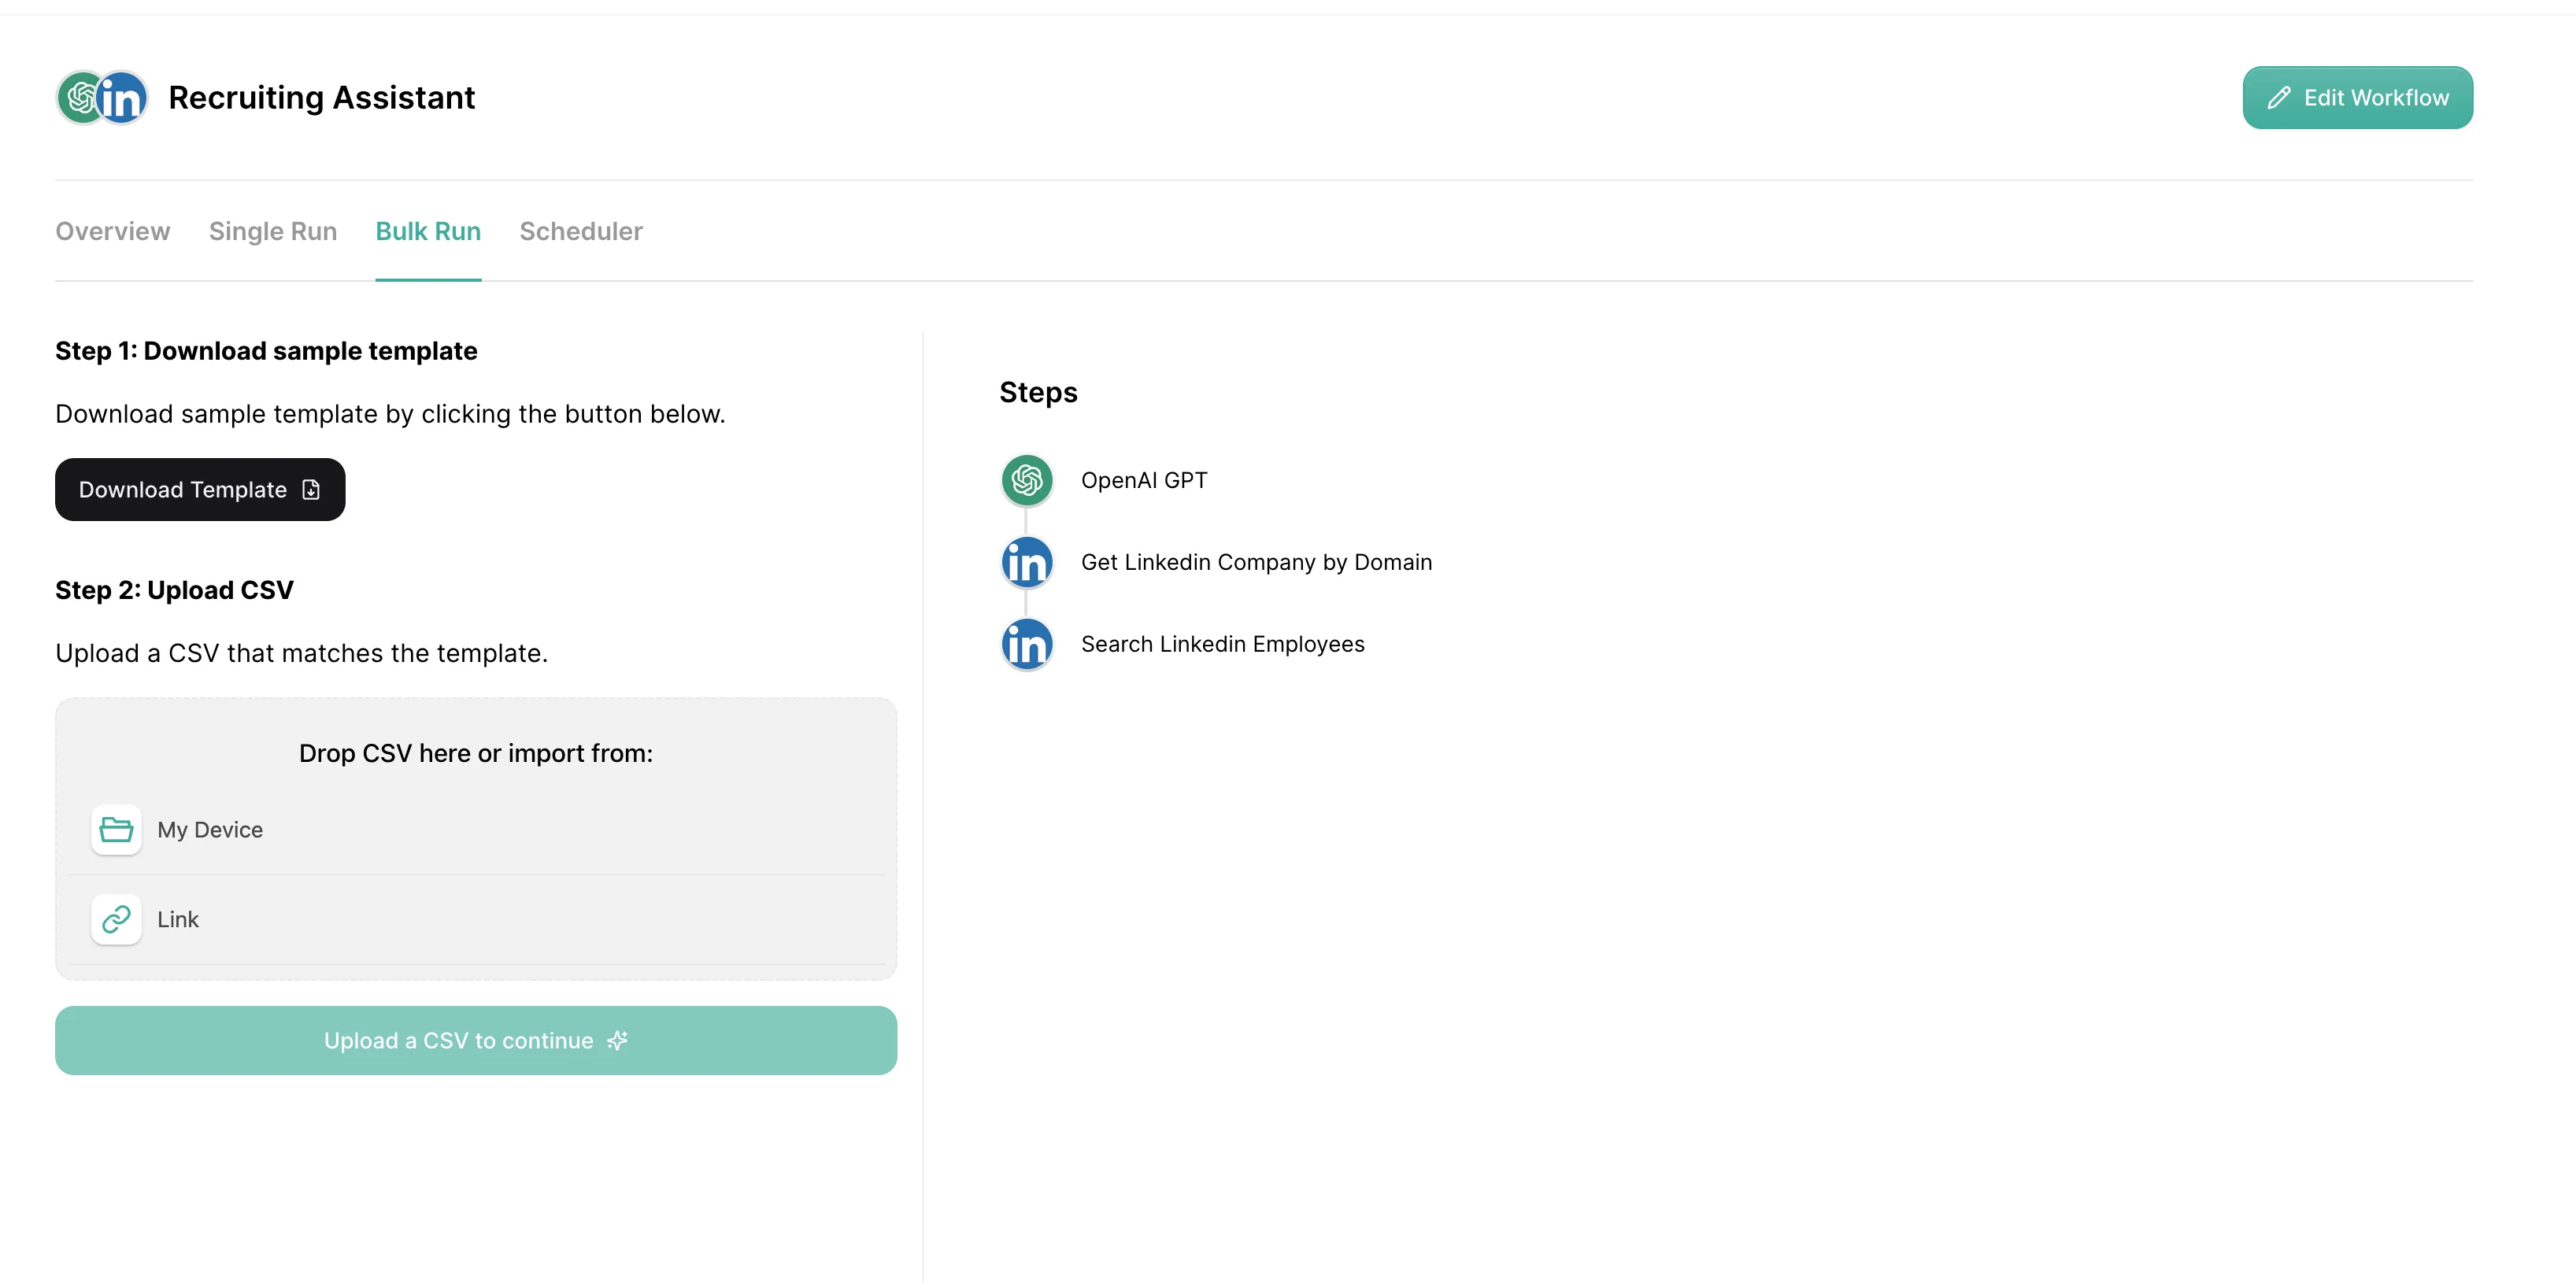2576x1283 pixels.
Task: Click the Recruiting Assistant header logo
Action: coord(102,98)
